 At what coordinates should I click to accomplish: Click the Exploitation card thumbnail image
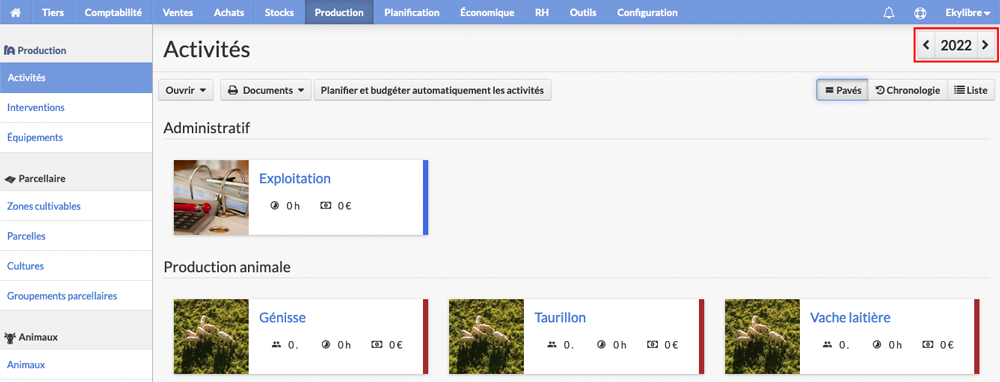coord(211,198)
